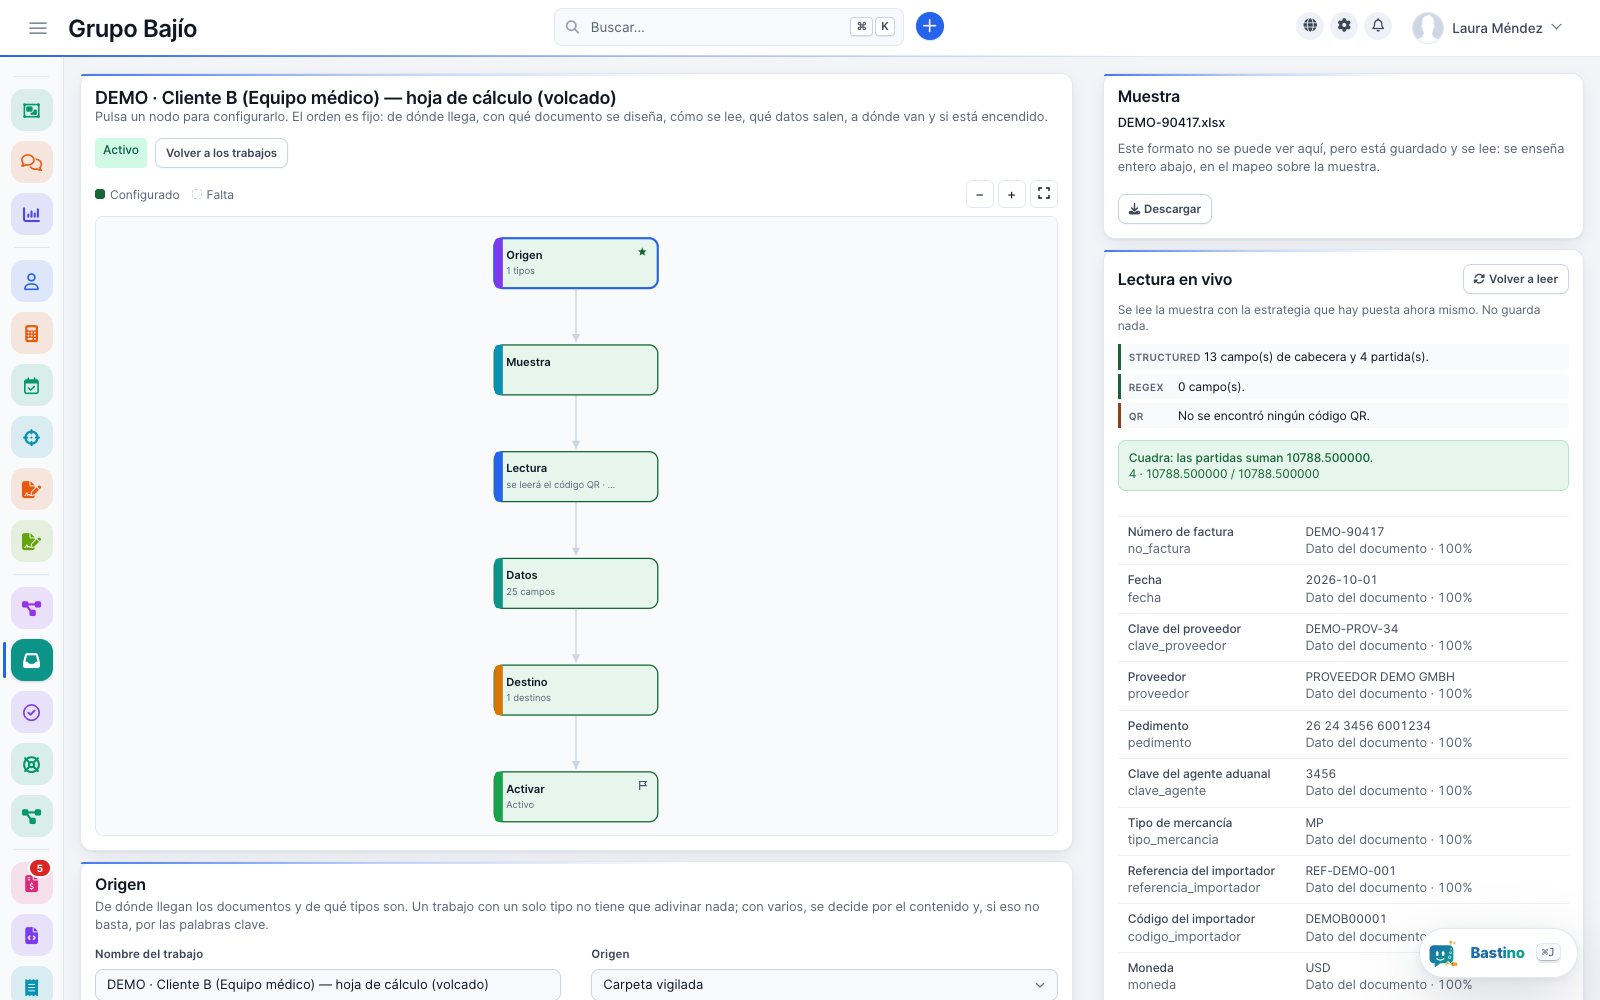Open the circled checkmark sidebar icon

coord(32,712)
